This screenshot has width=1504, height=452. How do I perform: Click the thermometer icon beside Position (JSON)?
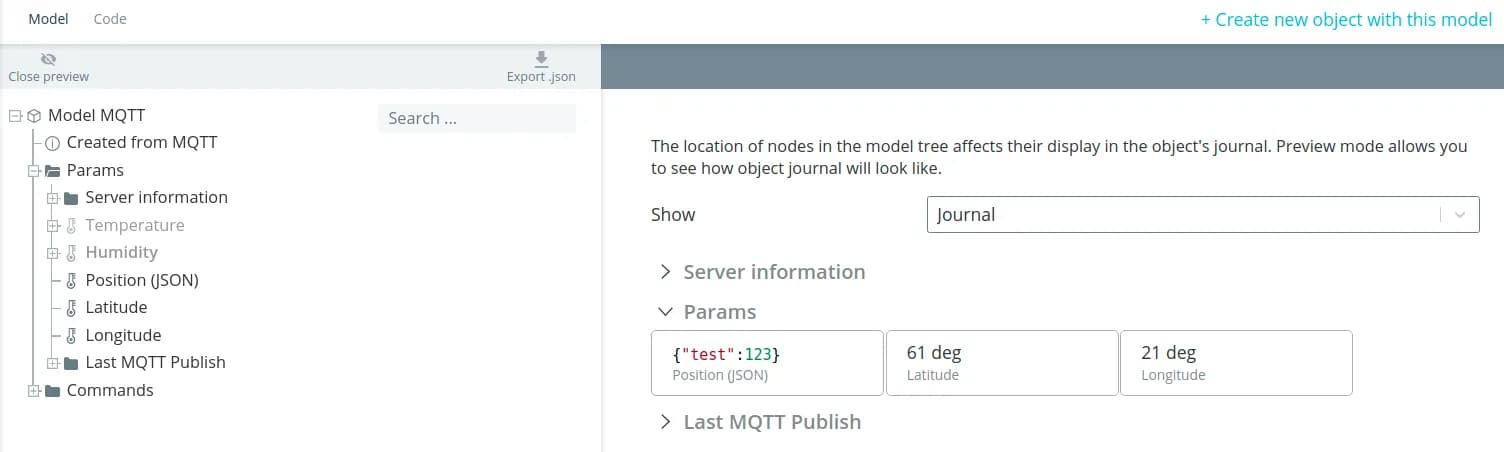click(x=71, y=281)
